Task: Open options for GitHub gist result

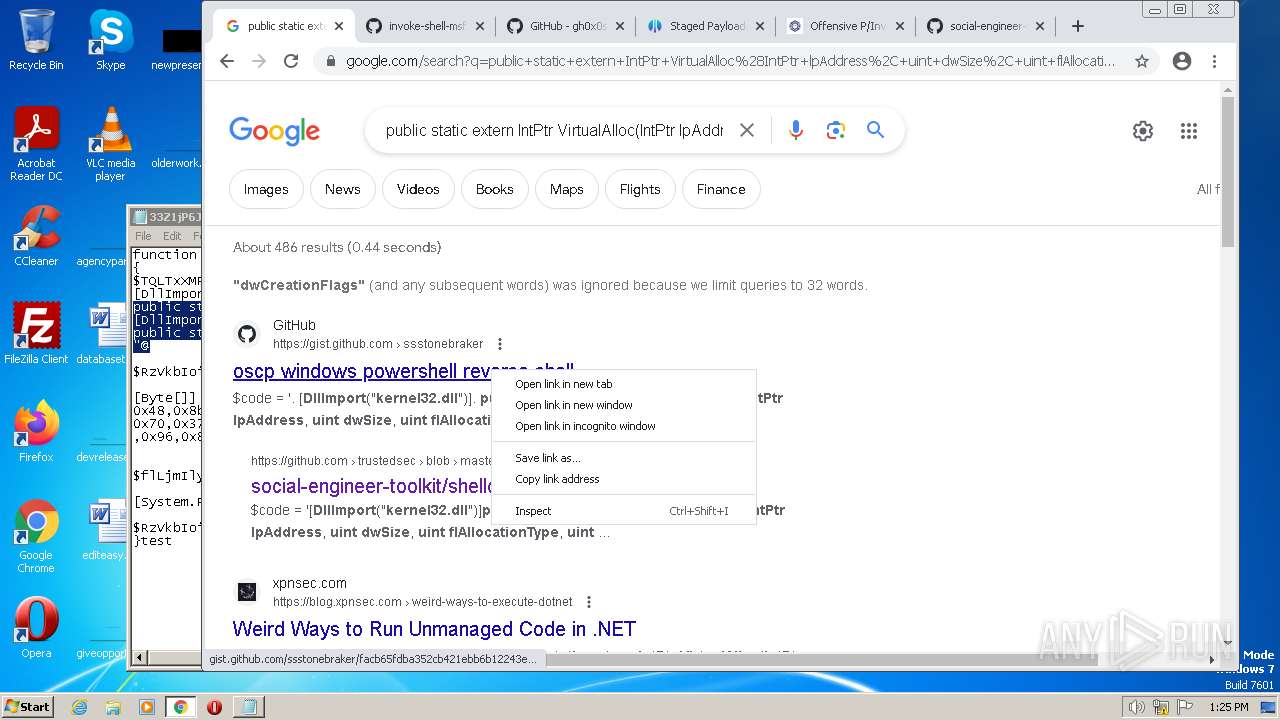Action: 499,344
